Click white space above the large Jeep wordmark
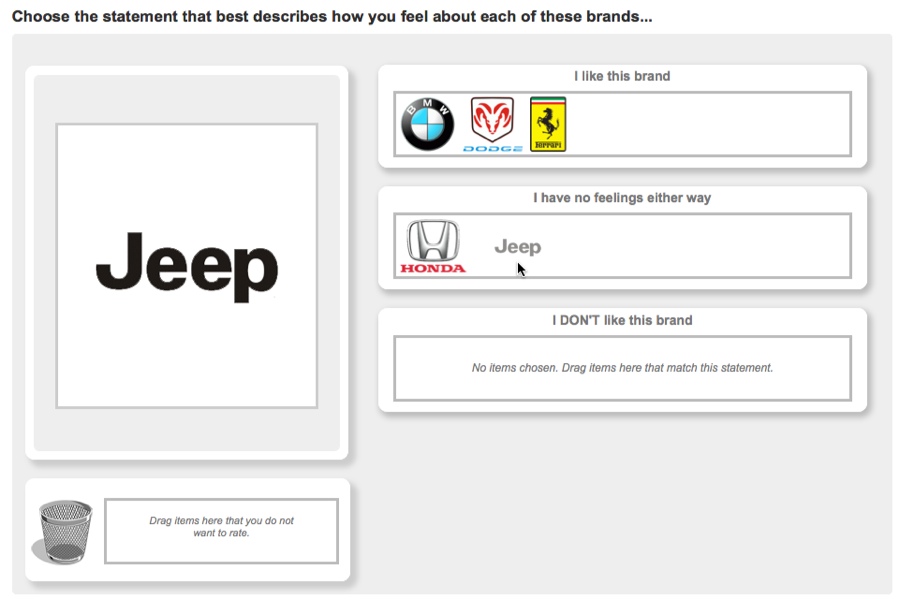 point(187,170)
